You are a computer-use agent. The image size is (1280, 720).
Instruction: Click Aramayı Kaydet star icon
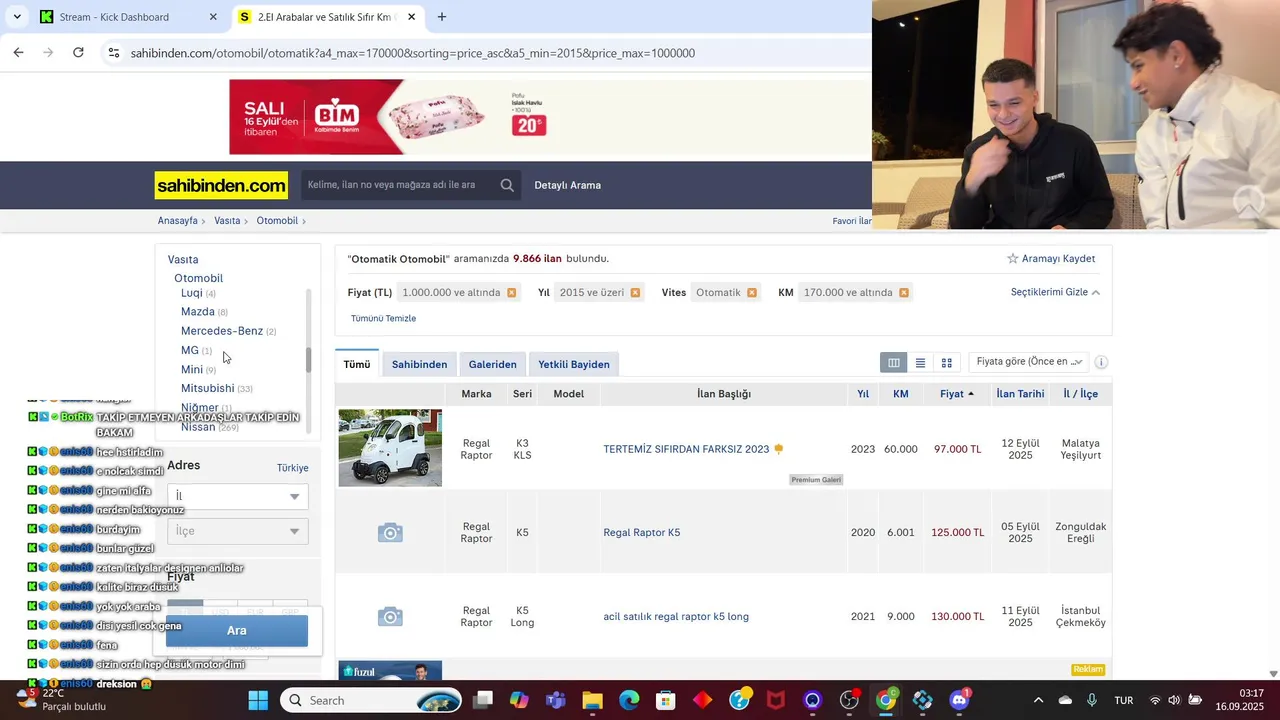pyautogui.click(x=1012, y=258)
